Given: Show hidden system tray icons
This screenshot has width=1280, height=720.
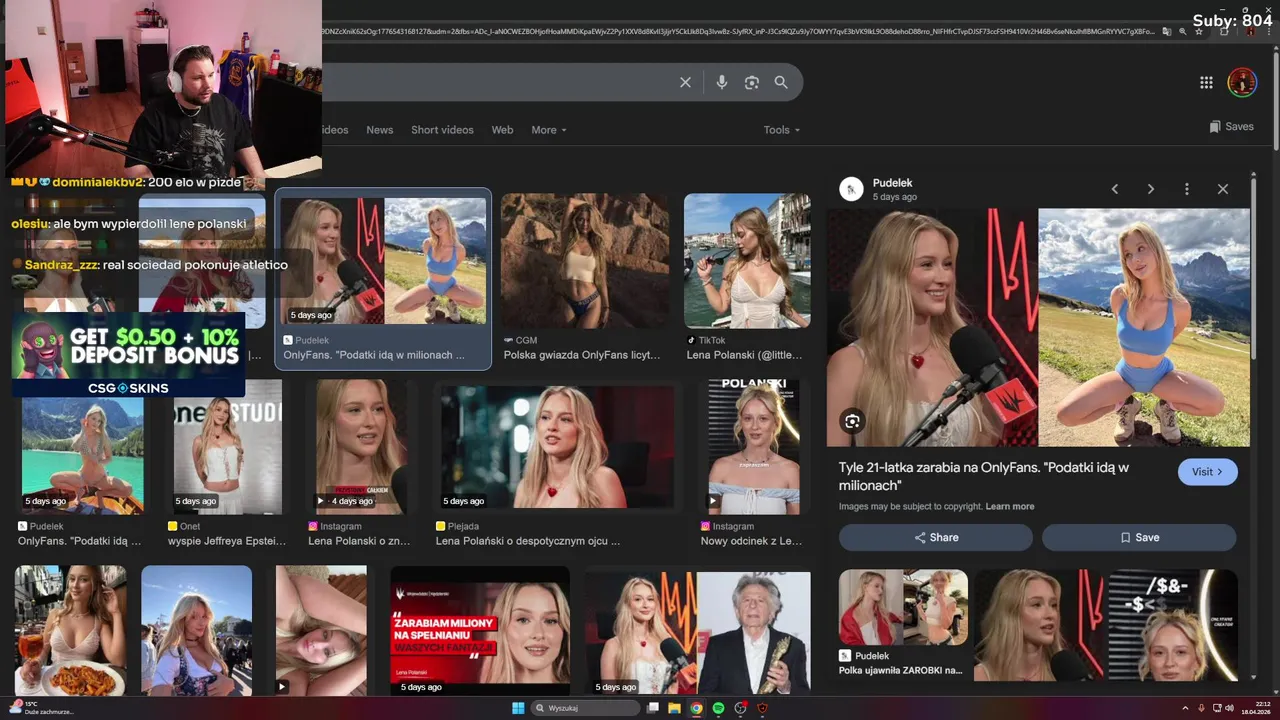Looking at the screenshot, I should pyautogui.click(x=1185, y=708).
